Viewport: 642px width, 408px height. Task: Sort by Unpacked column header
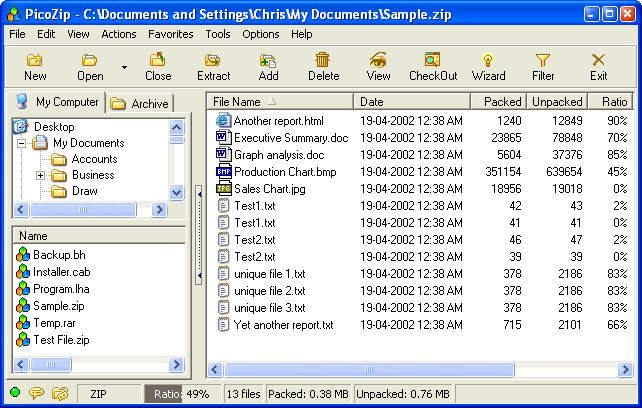(557, 102)
